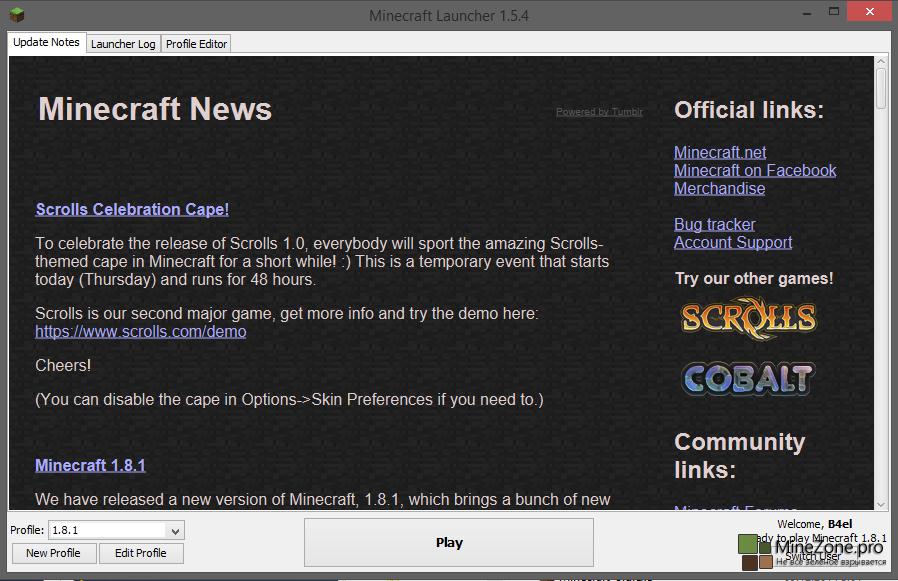898x581 pixels.
Task: Click the Minecraft grass block title icon
Action: coord(13,15)
